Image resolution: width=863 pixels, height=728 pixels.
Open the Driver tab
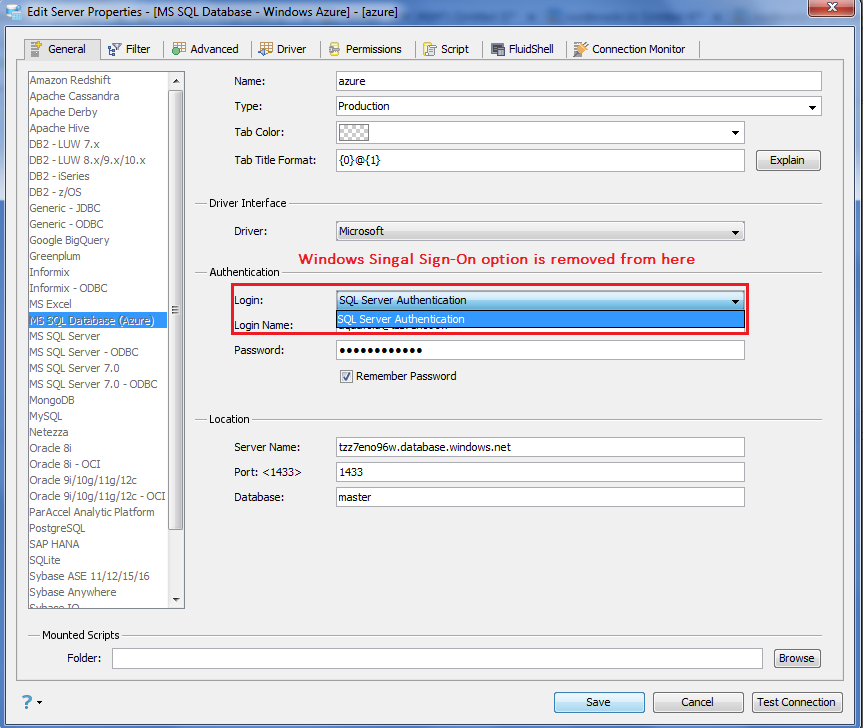tap(283, 49)
